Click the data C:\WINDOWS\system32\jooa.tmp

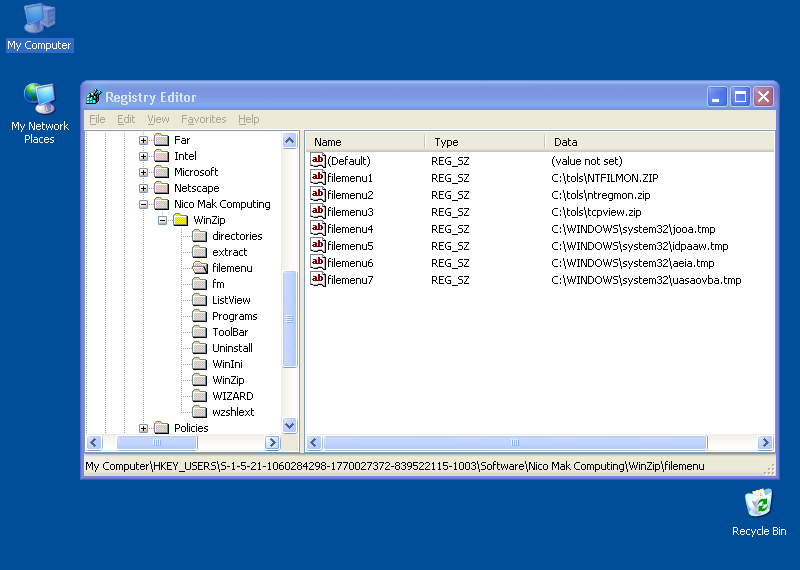(x=633, y=229)
